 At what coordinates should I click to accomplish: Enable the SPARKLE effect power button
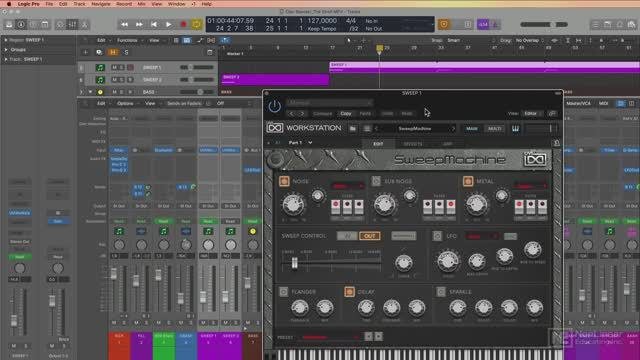(440, 291)
